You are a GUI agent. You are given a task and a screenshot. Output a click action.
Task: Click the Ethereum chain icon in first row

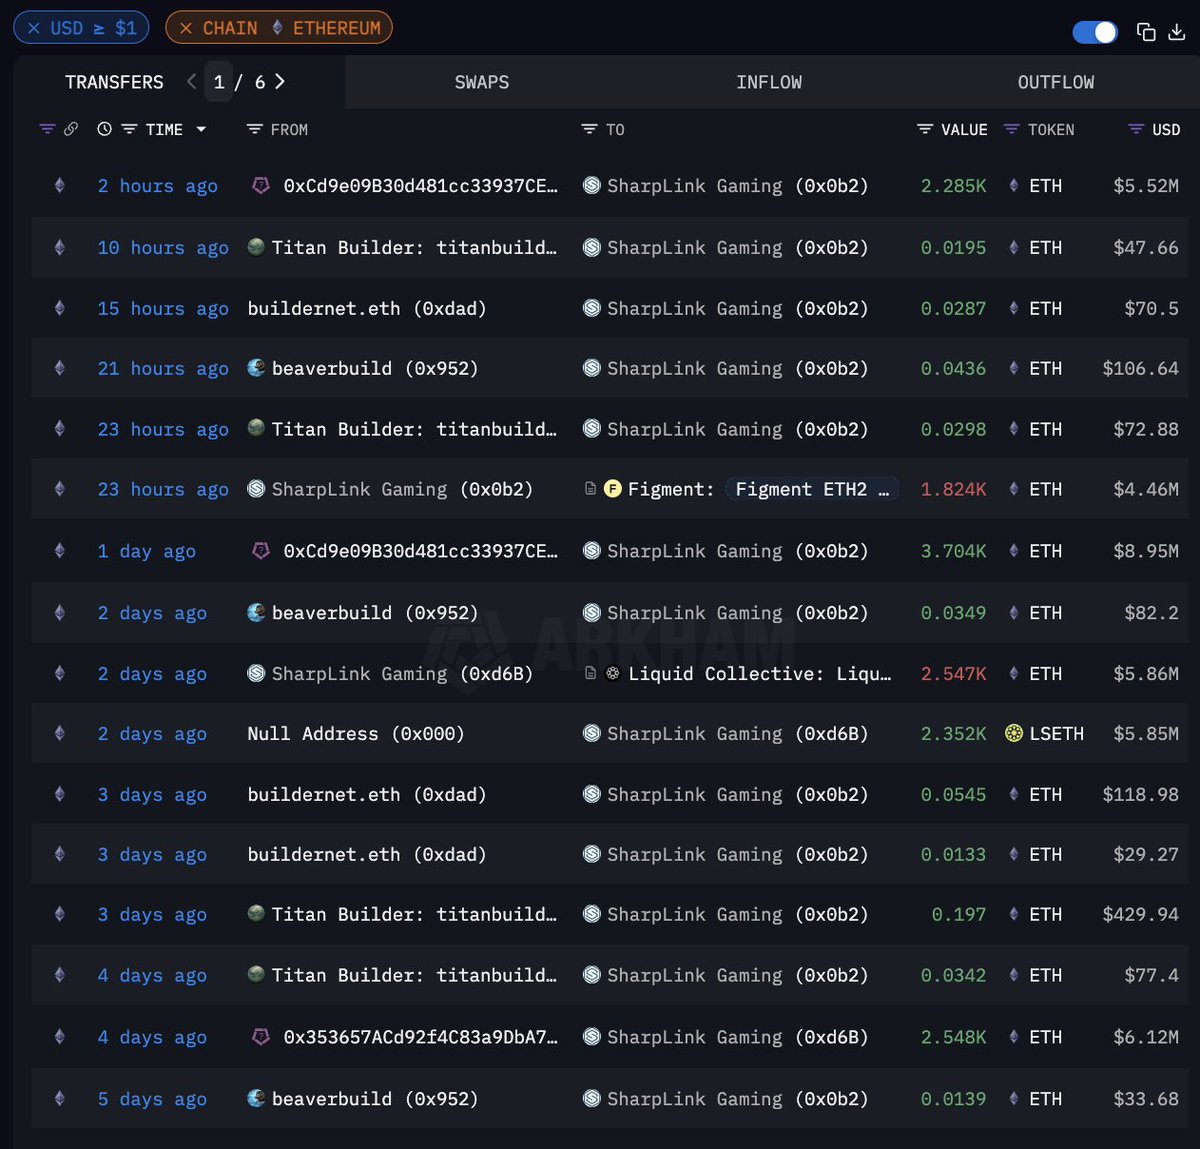pyautogui.click(x=60, y=186)
